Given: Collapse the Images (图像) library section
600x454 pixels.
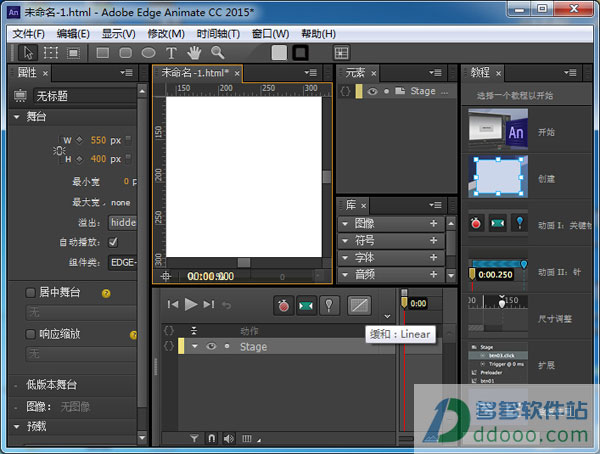Looking at the screenshot, I should [345, 224].
